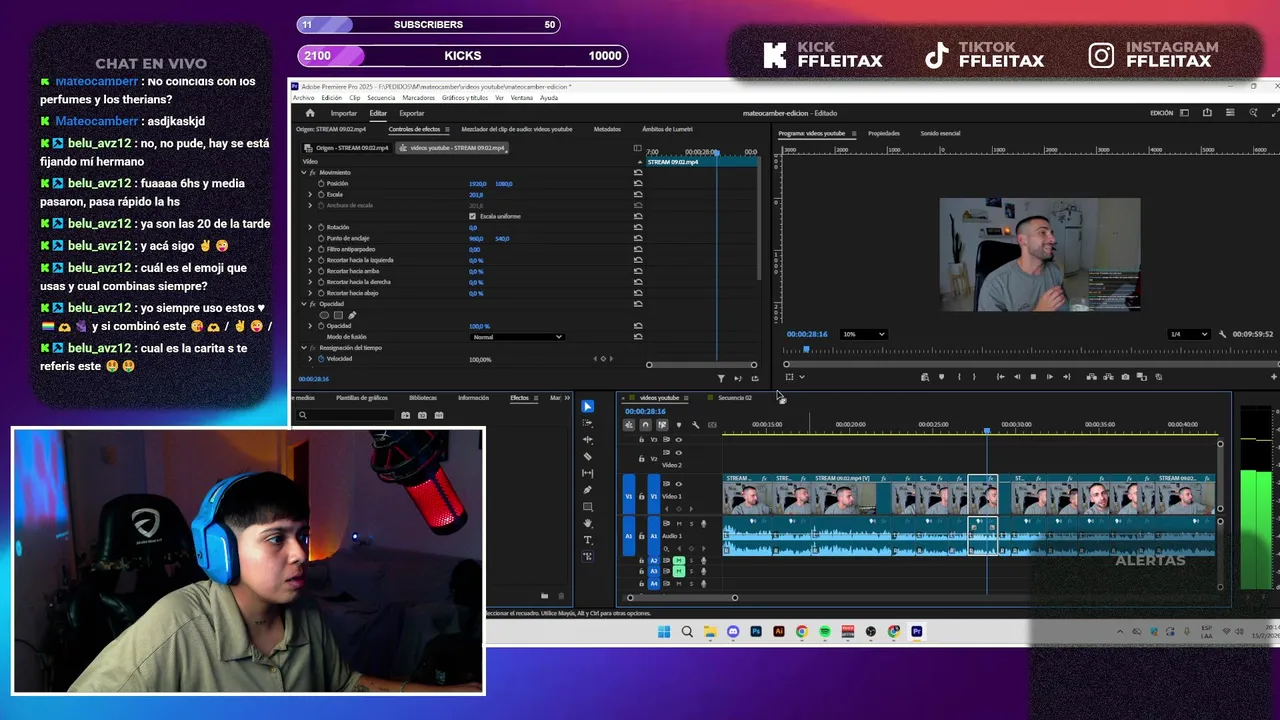Unmute the A2 audio track
The height and width of the screenshot is (720, 1280).
679,561
